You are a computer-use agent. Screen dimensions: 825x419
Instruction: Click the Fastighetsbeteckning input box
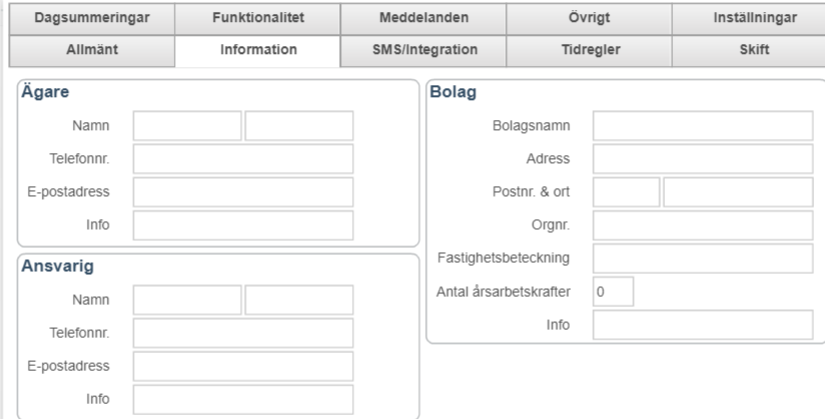[x=702, y=258]
